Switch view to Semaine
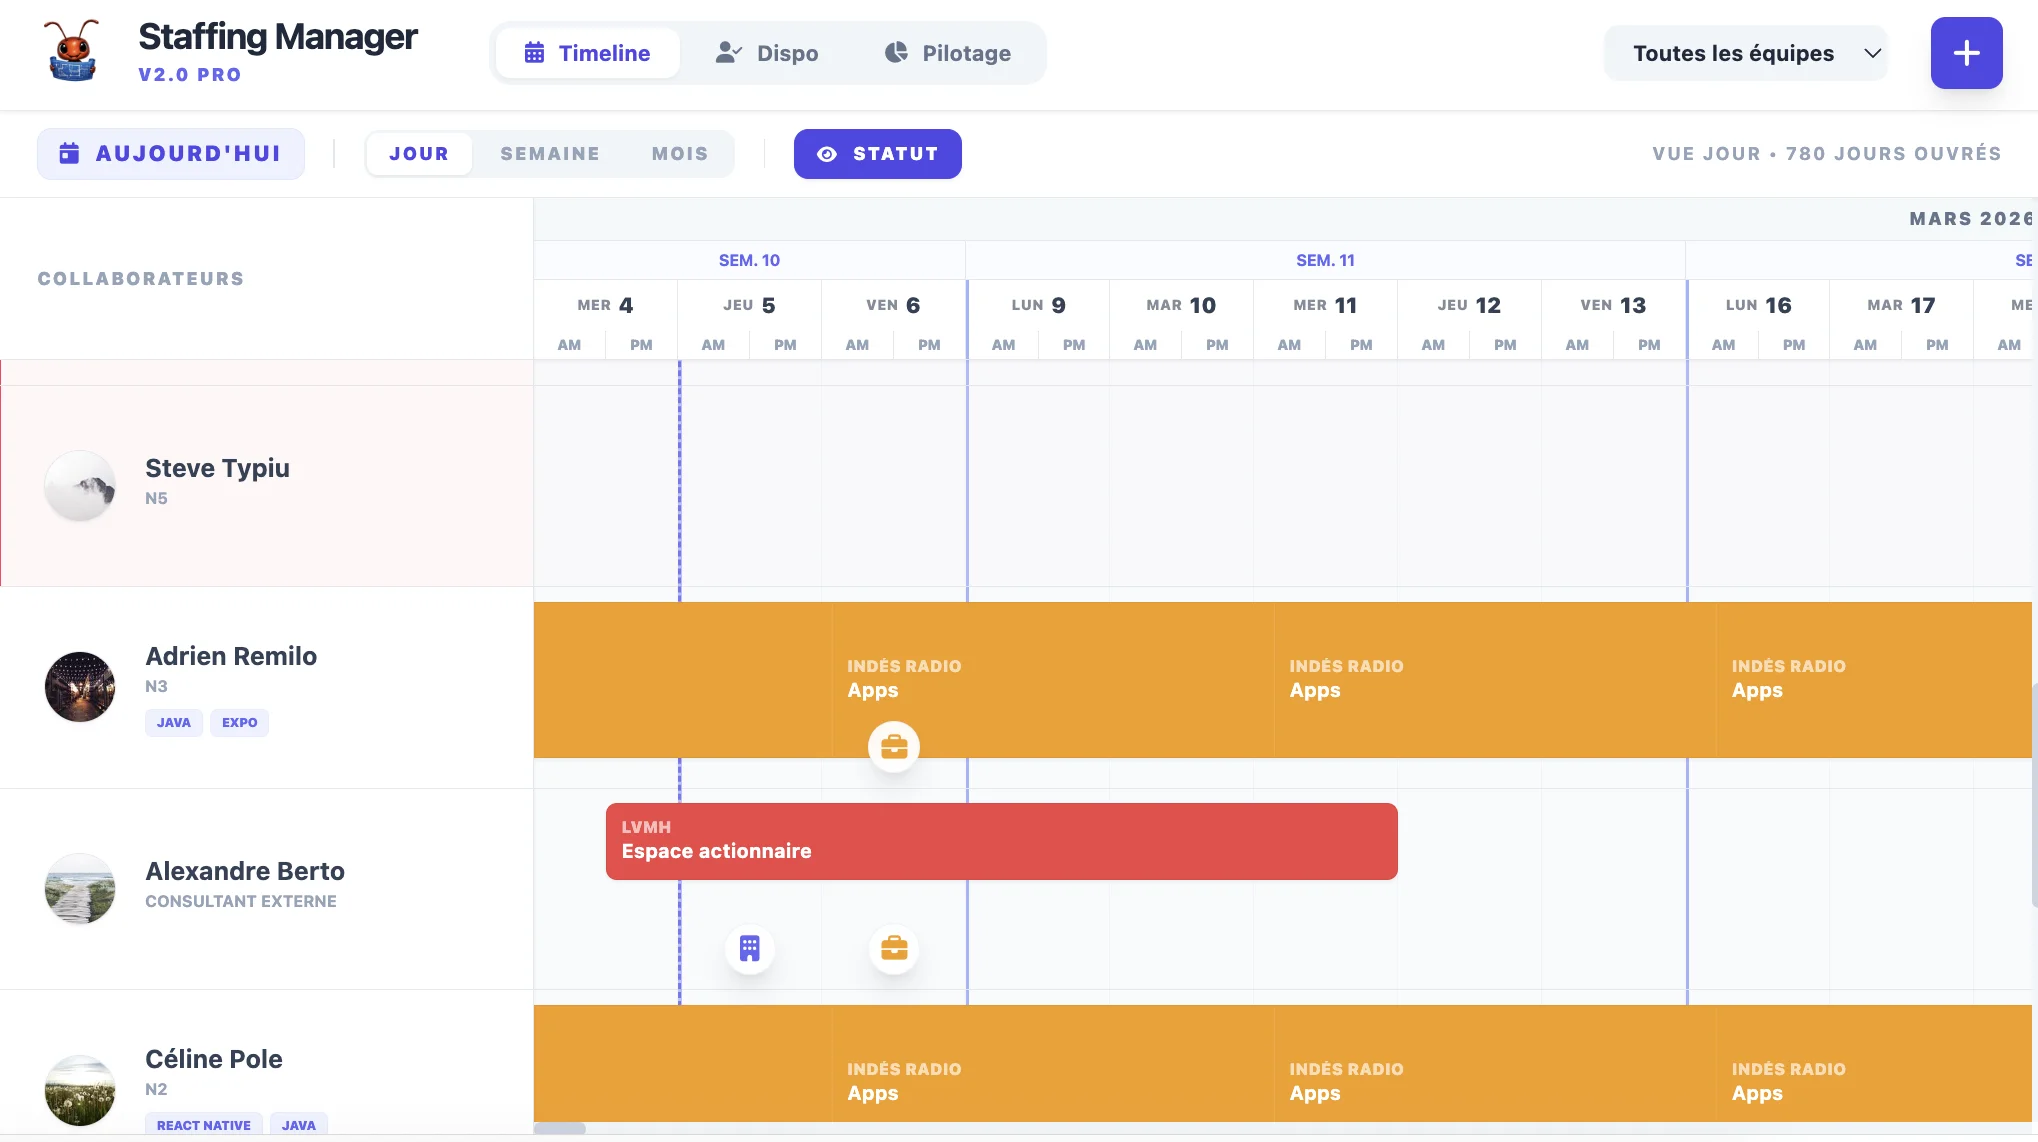Screen dimensions: 2038x1142 [550, 154]
